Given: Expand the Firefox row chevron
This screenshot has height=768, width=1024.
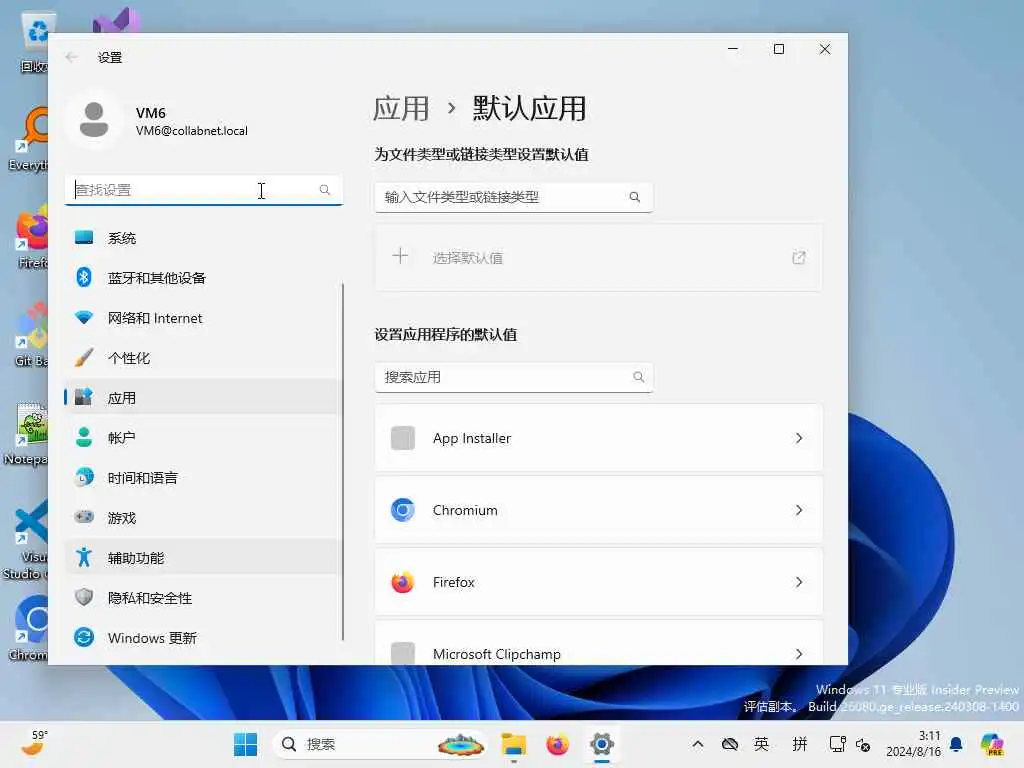Looking at the screenshot, I should tap(799, 581).
